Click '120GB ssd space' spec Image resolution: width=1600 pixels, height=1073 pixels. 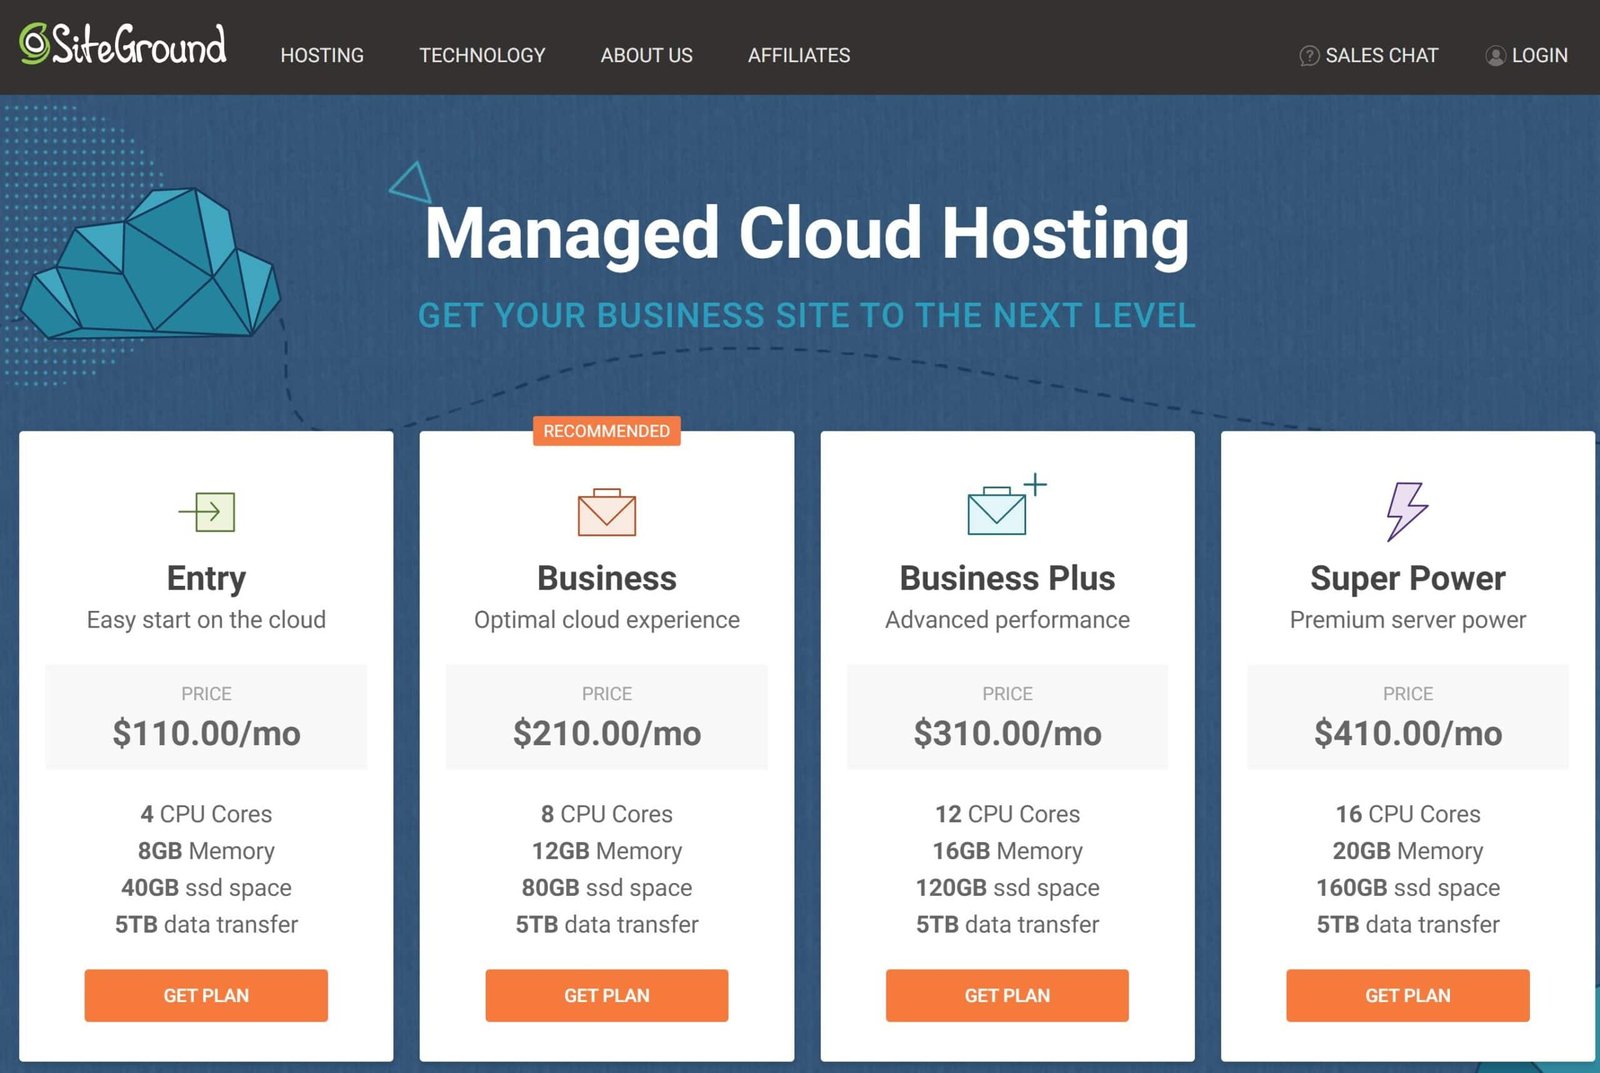tap(1007, 888)
